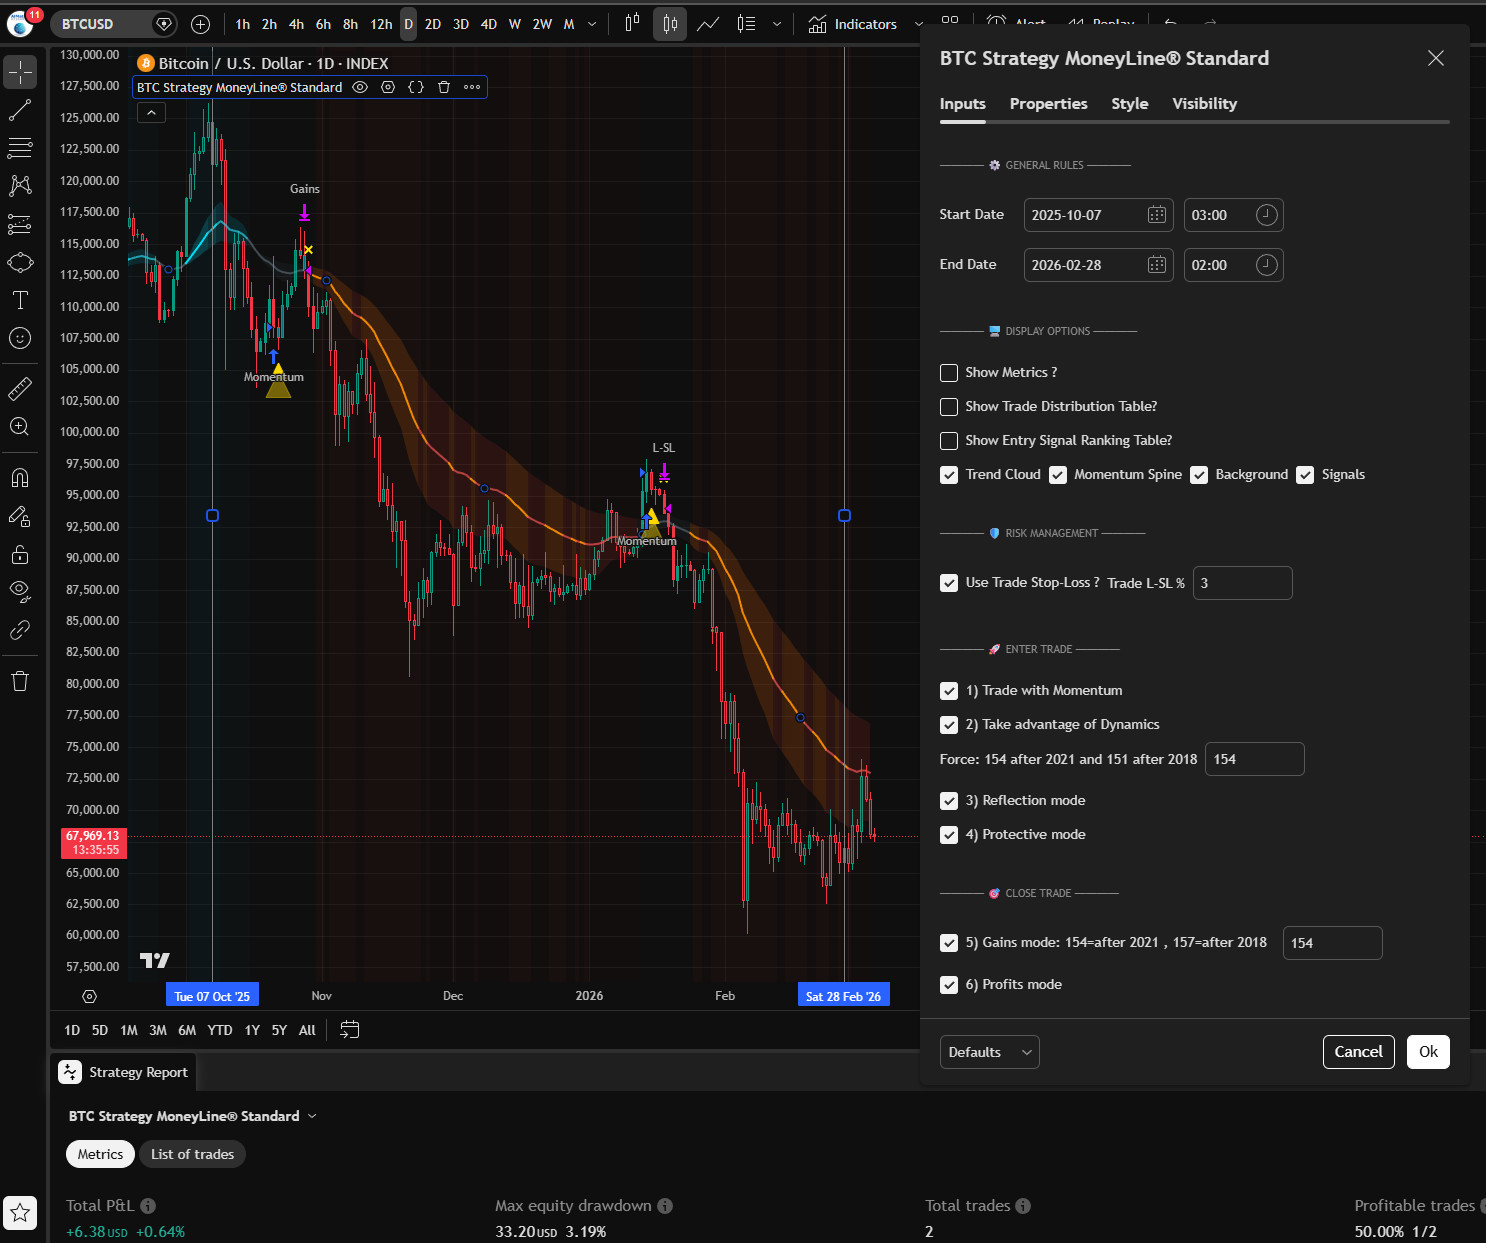1486x1243 pixels.
Task: Remove objects with the trash icon
Action: click(x=20, y=681)
